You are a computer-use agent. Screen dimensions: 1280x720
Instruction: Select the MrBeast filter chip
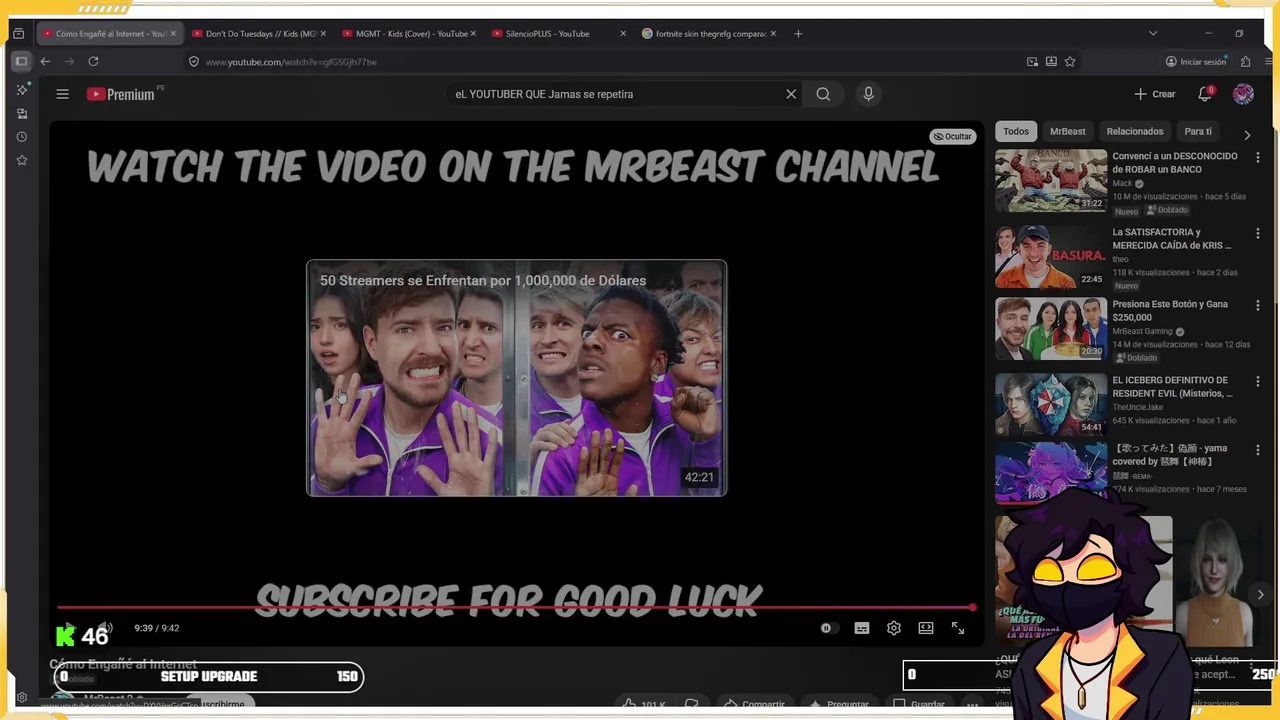[1067, 131]
